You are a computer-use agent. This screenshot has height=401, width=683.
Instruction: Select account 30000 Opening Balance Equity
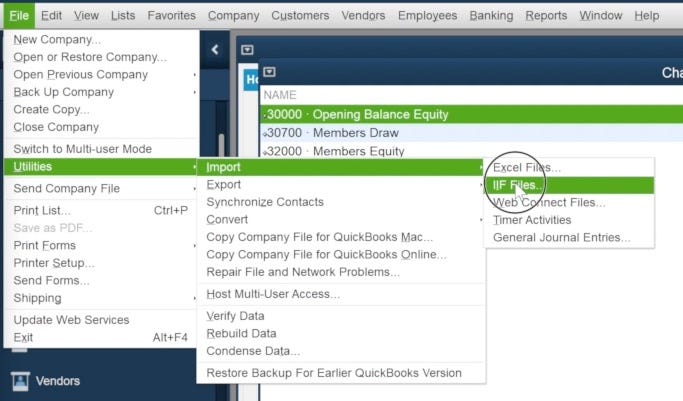tap(472, 115)
